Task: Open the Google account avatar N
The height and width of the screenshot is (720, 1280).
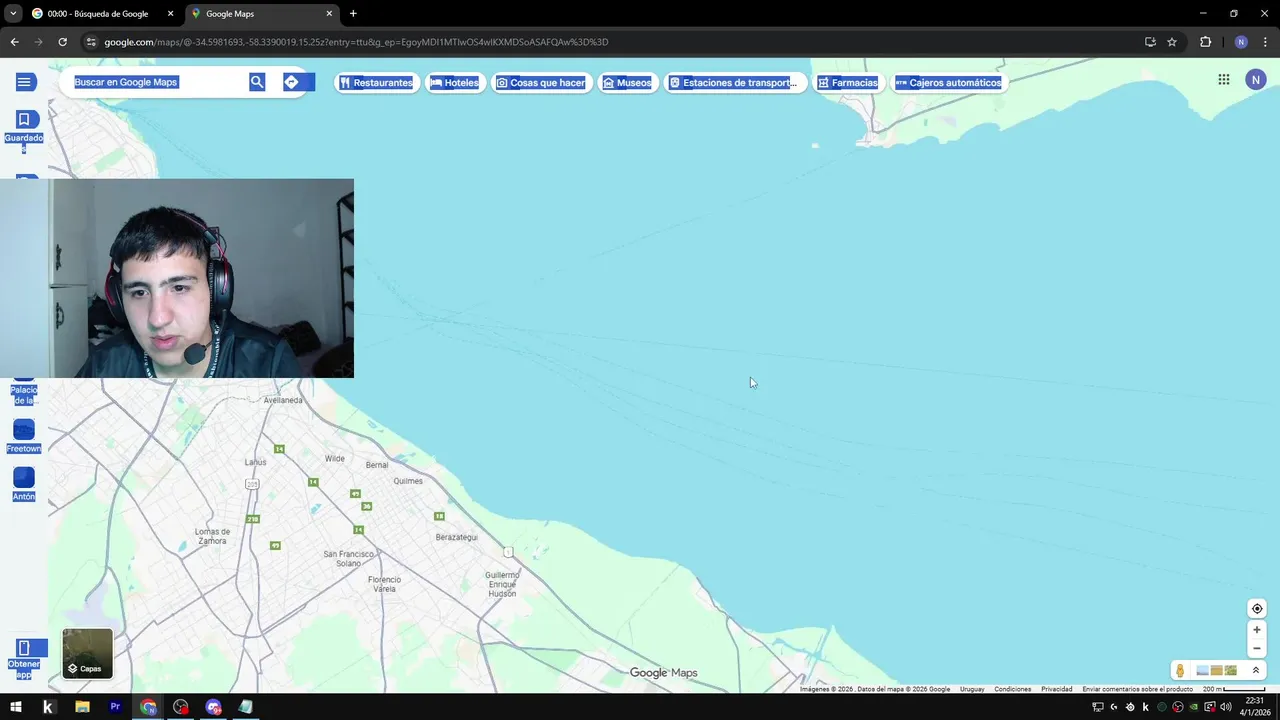Action: 1256,80
